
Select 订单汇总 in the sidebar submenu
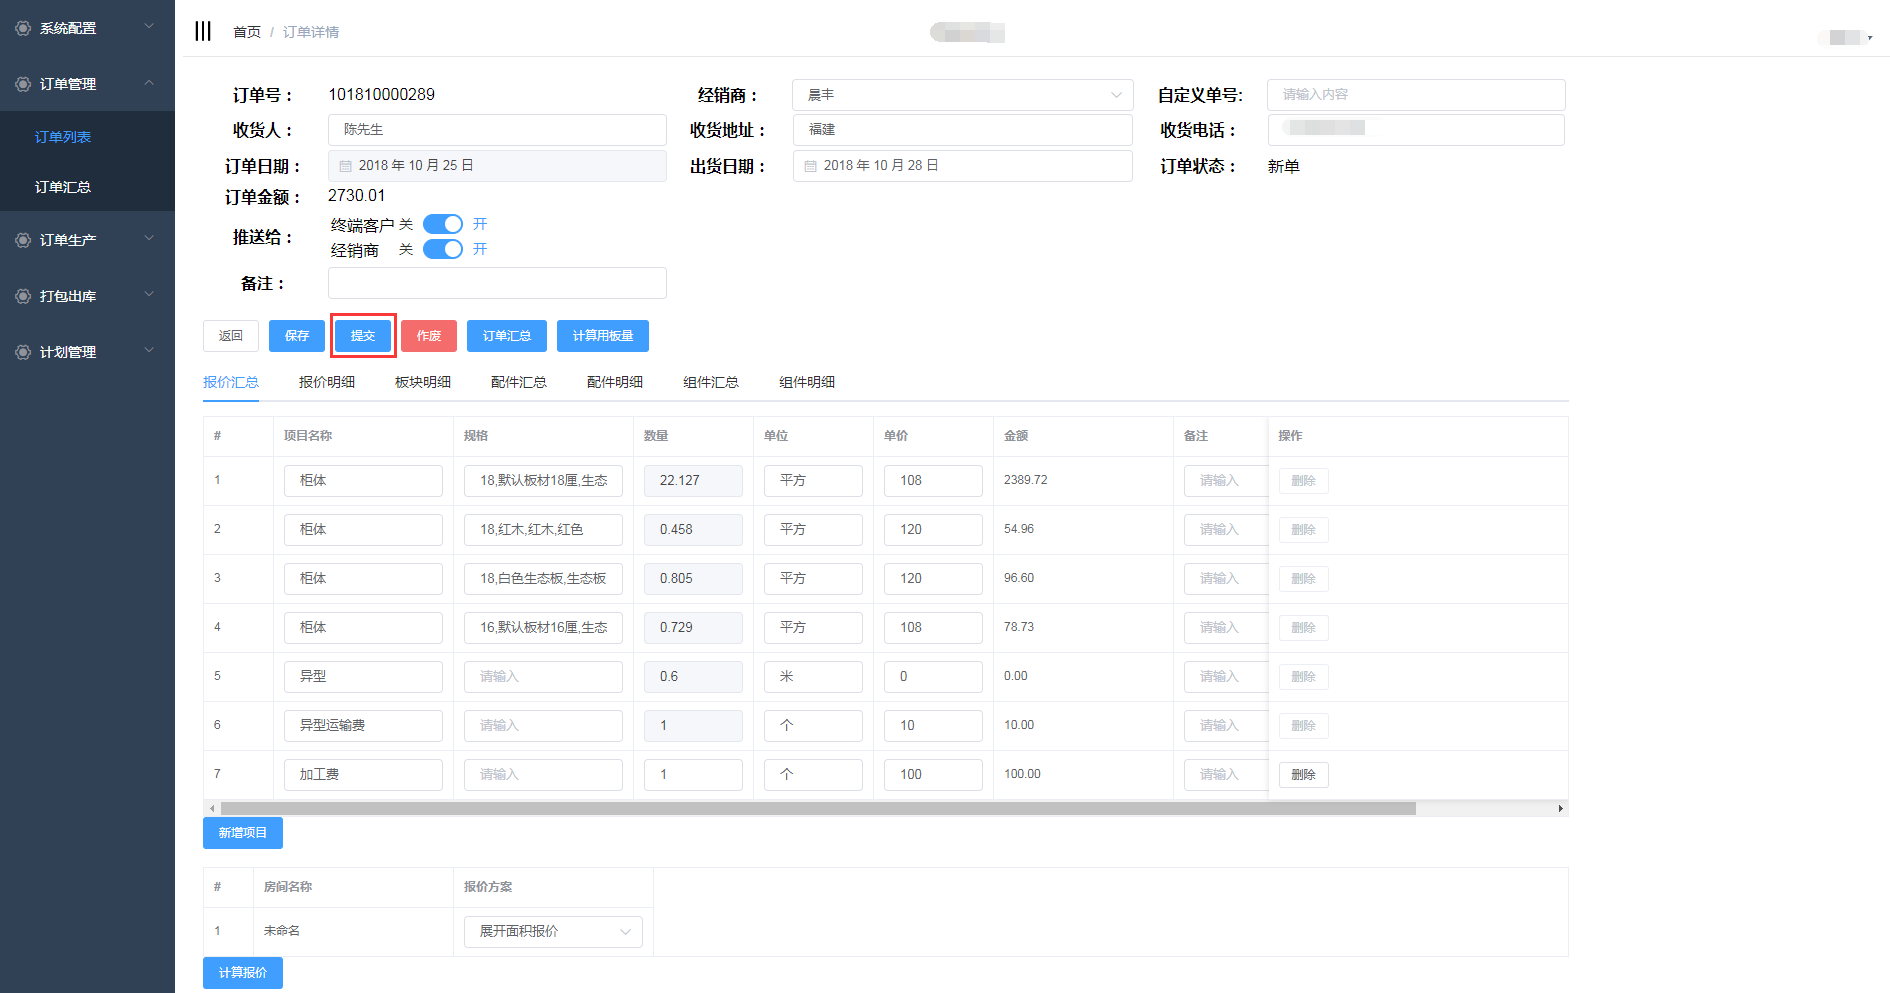click(63, 187)
